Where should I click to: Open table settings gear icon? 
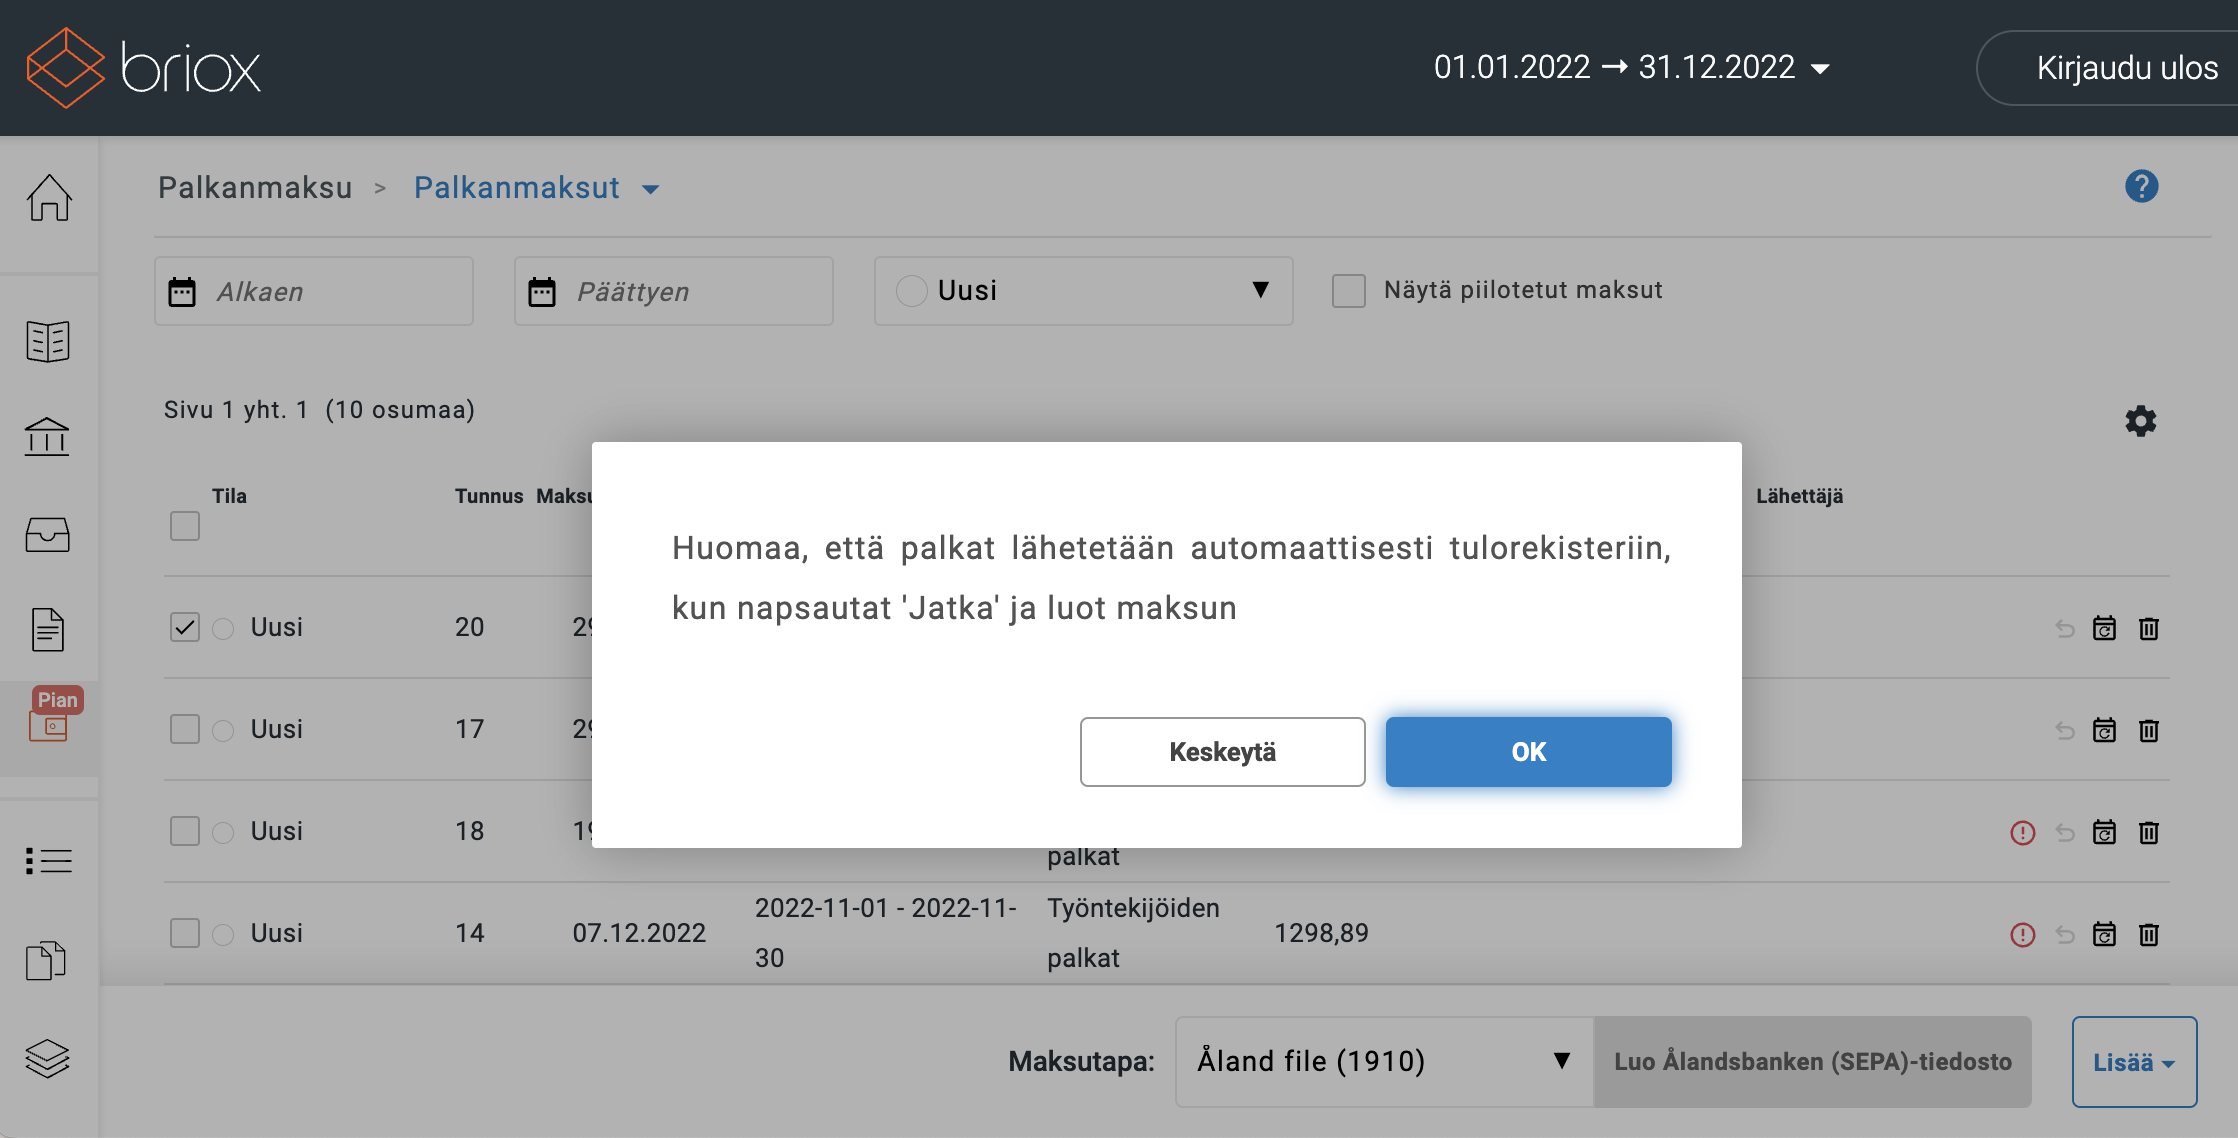(x=2140, y=421)
